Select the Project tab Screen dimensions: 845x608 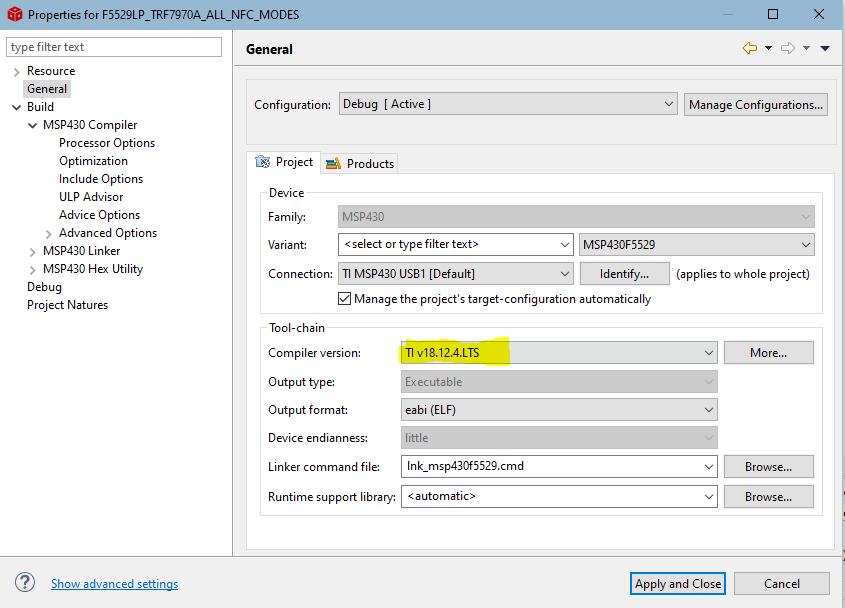click(284, 162)
